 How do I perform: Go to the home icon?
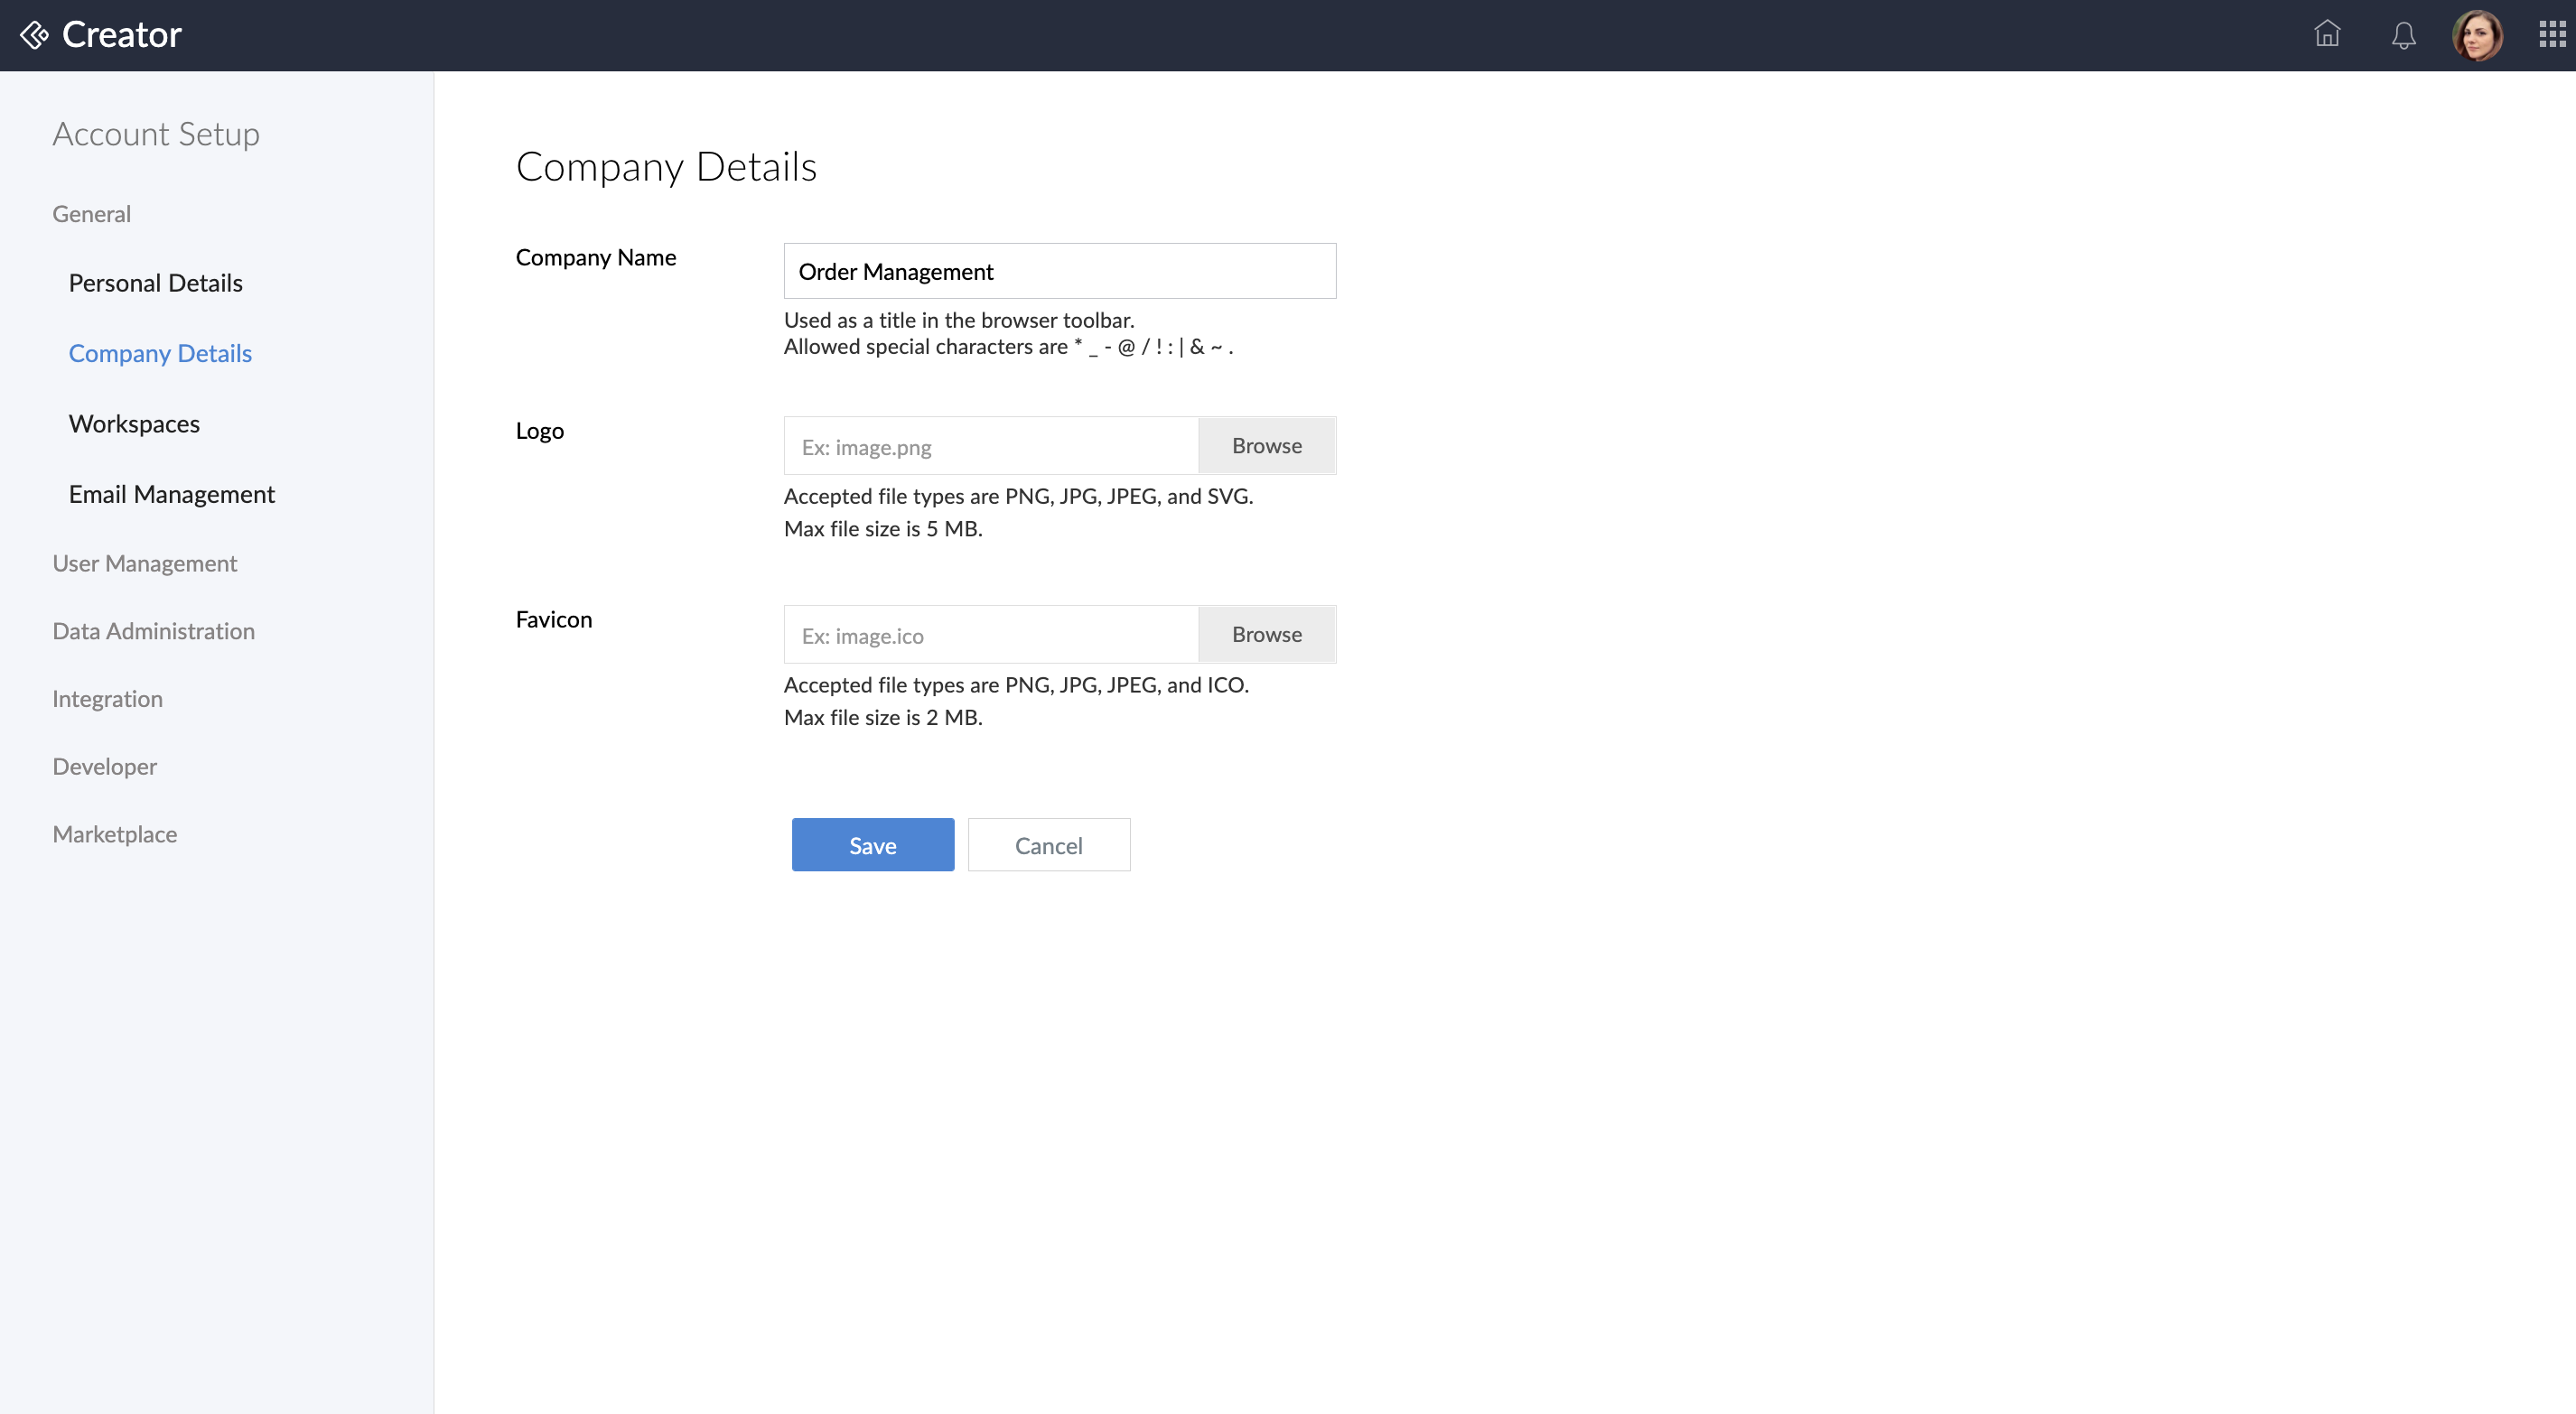point(2327,35)
